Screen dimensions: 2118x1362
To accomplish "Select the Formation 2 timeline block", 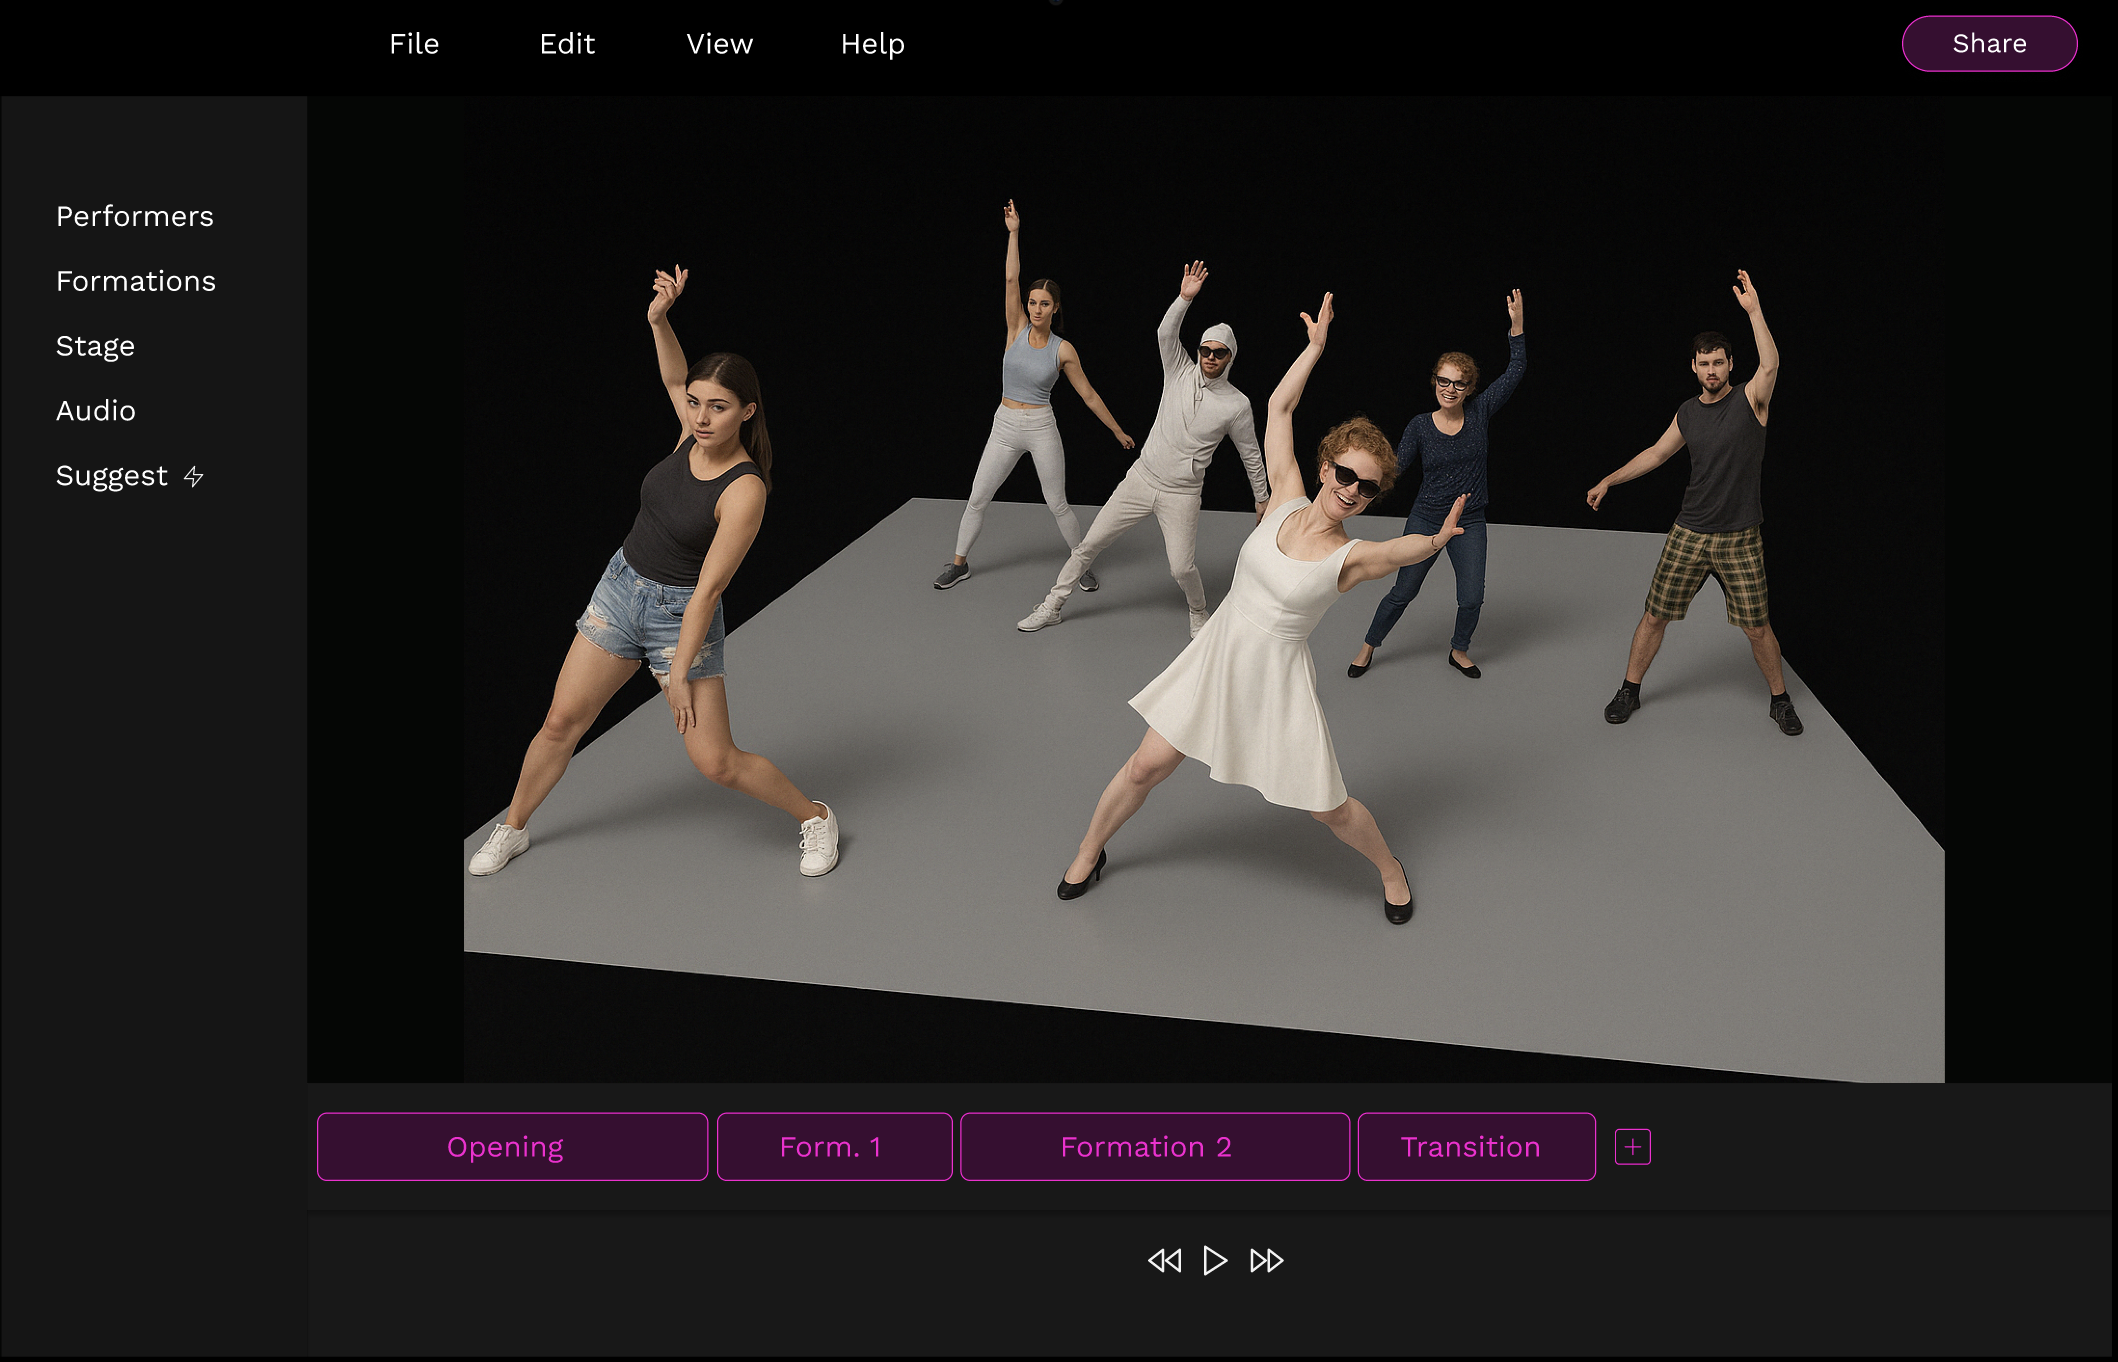I will (1154, 1147).
